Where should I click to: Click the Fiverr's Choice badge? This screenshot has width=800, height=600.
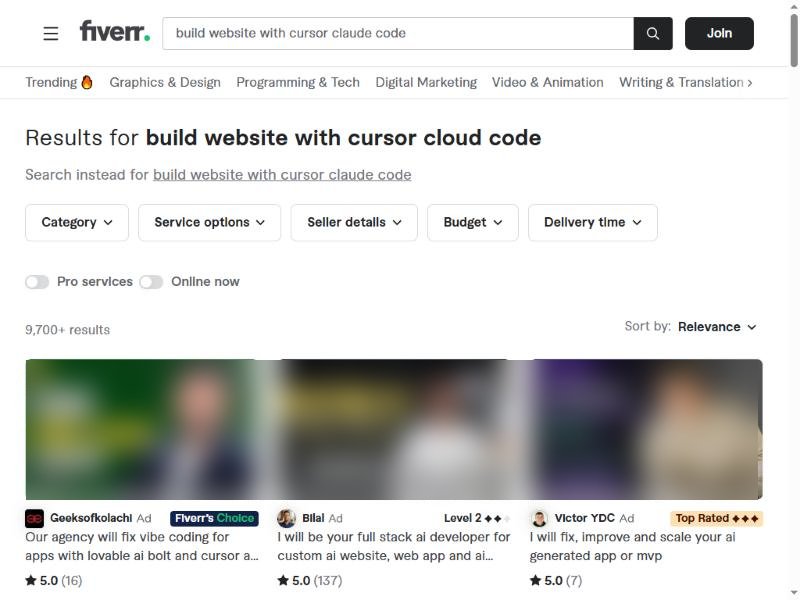point(214,518)
